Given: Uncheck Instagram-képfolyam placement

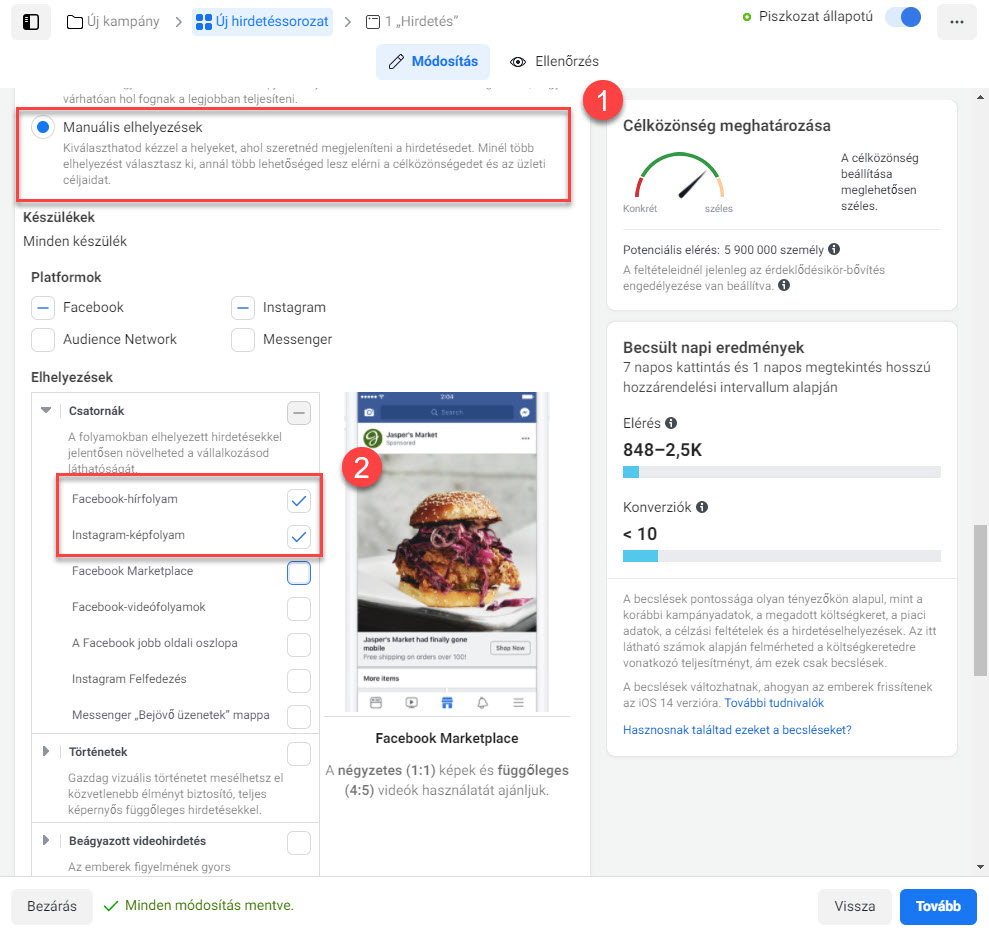Looking at the screenshot, I should [299, 537].
